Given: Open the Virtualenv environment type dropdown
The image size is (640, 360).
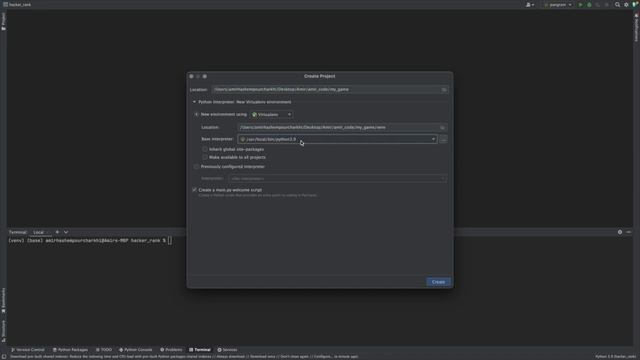Looking at the screenshot, I should pyautogui.click(x=271, y=115).
